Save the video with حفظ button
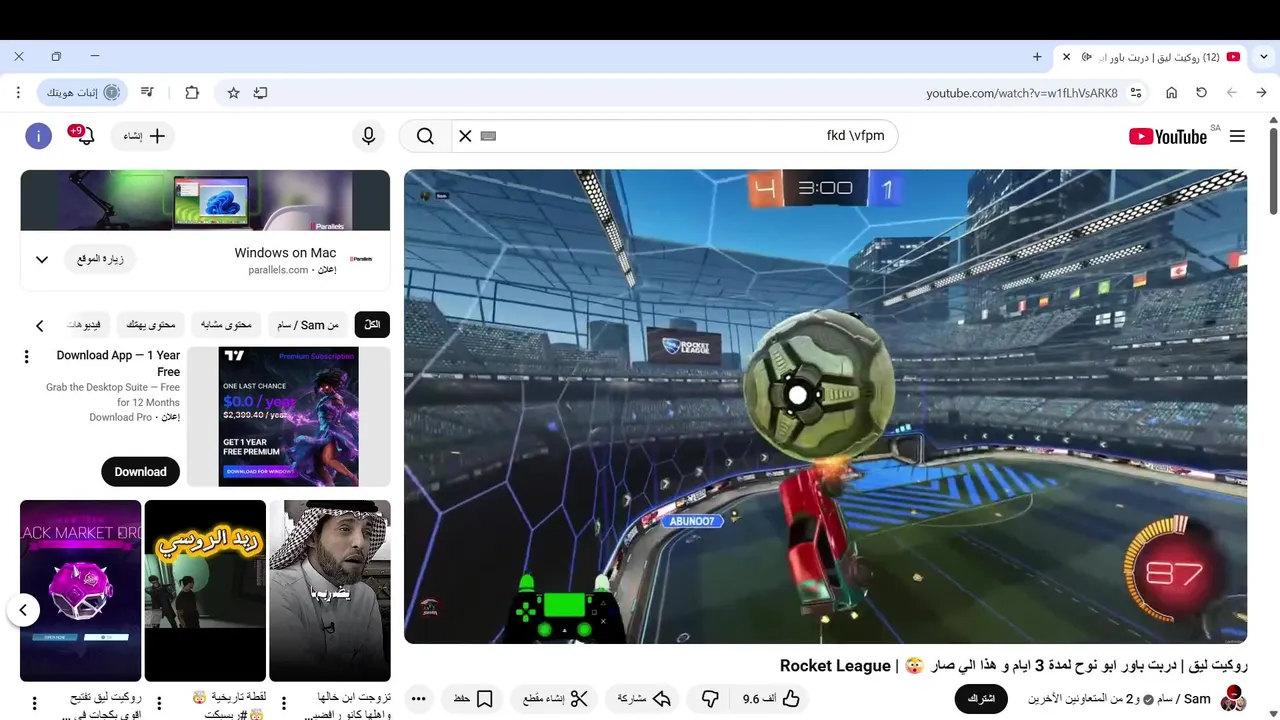 click(472, 698)
